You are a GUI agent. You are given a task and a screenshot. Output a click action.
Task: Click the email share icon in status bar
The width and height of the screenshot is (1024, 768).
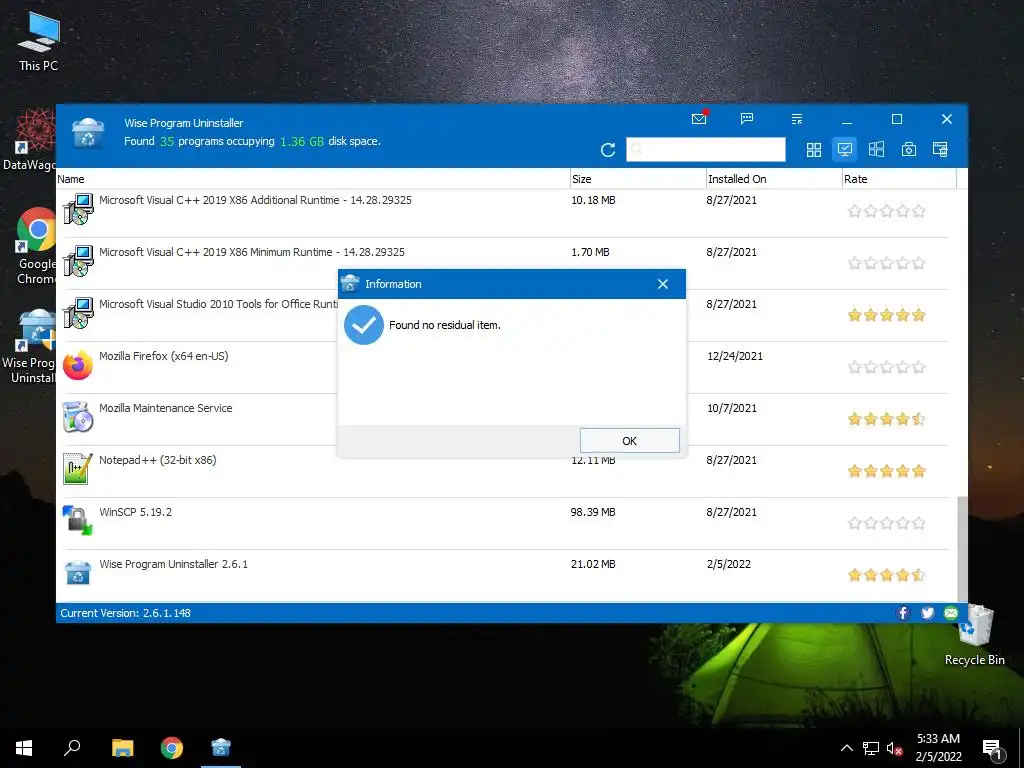951,613
